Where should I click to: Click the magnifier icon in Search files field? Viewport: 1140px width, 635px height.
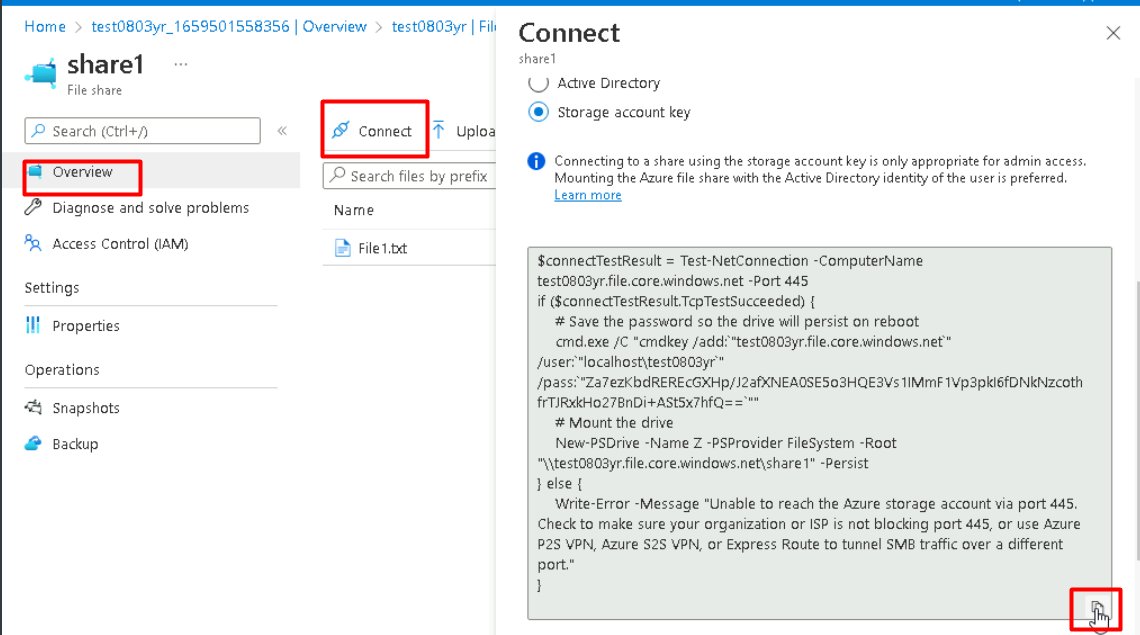(x=337, y=175)
